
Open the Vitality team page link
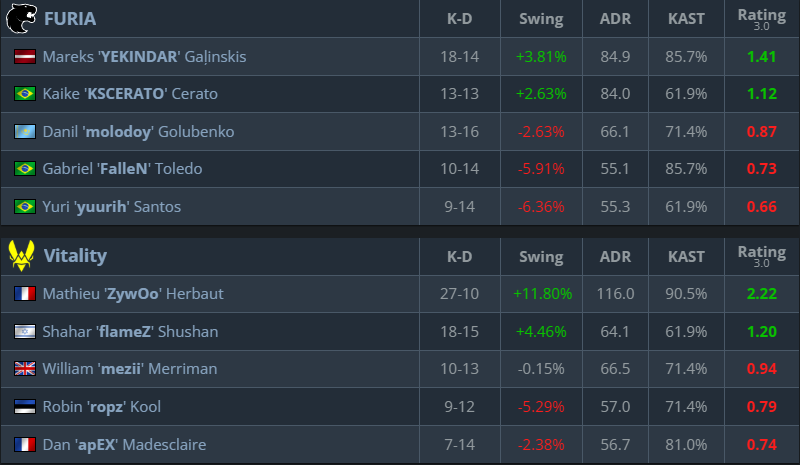click(x=75, y=256)
